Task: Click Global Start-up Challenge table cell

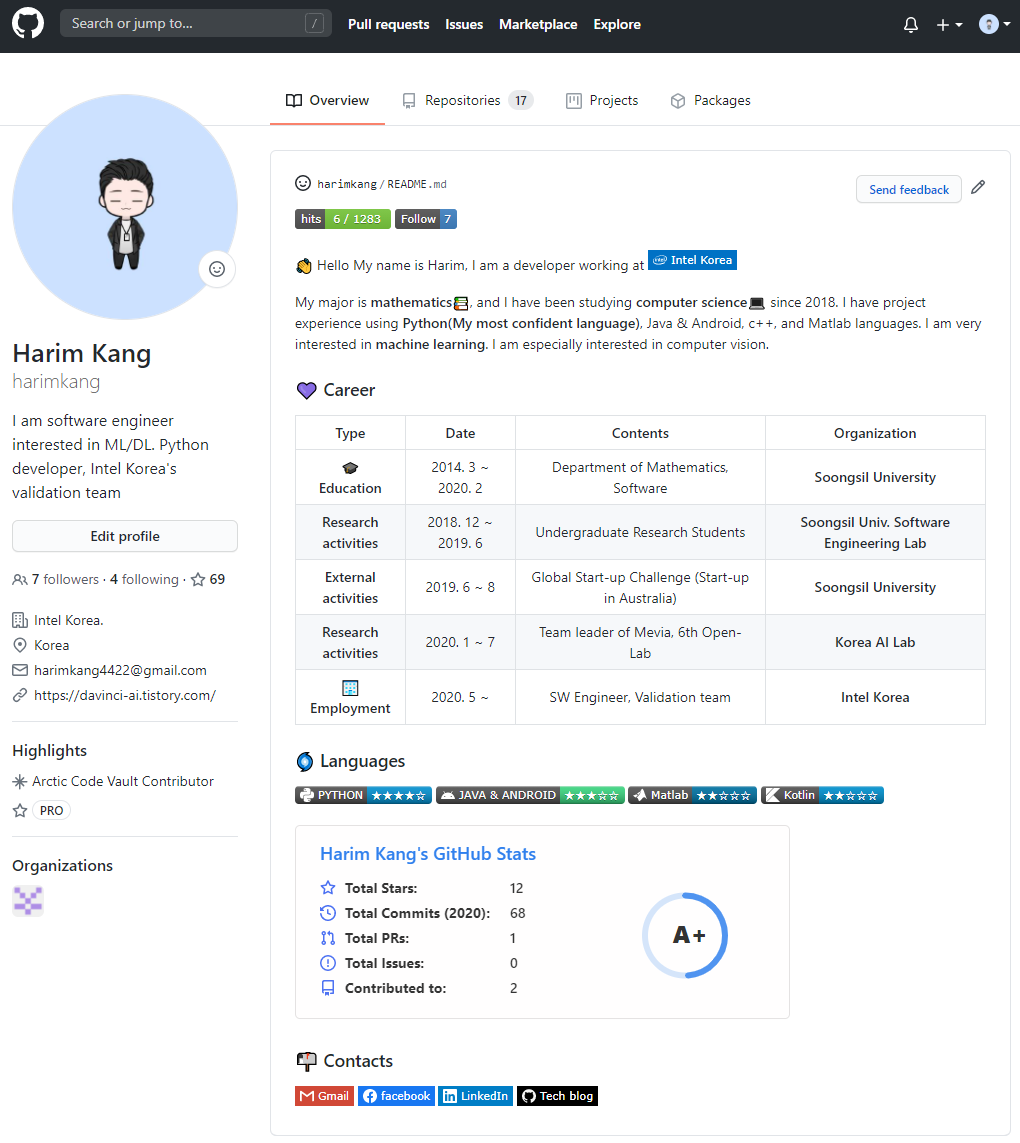Action: 640,588
